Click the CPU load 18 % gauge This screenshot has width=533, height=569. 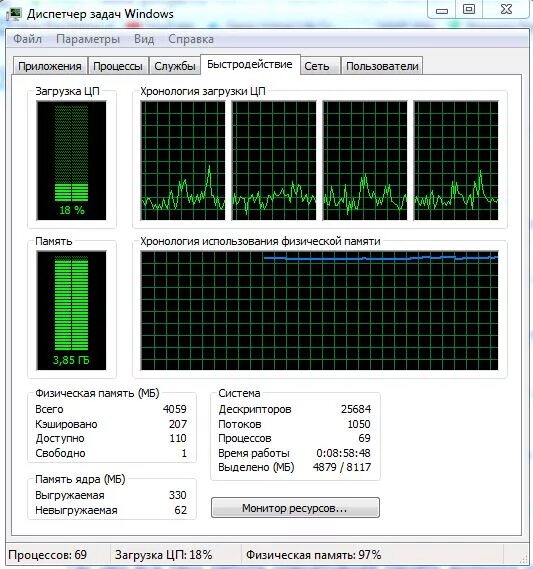coord(71,160)
